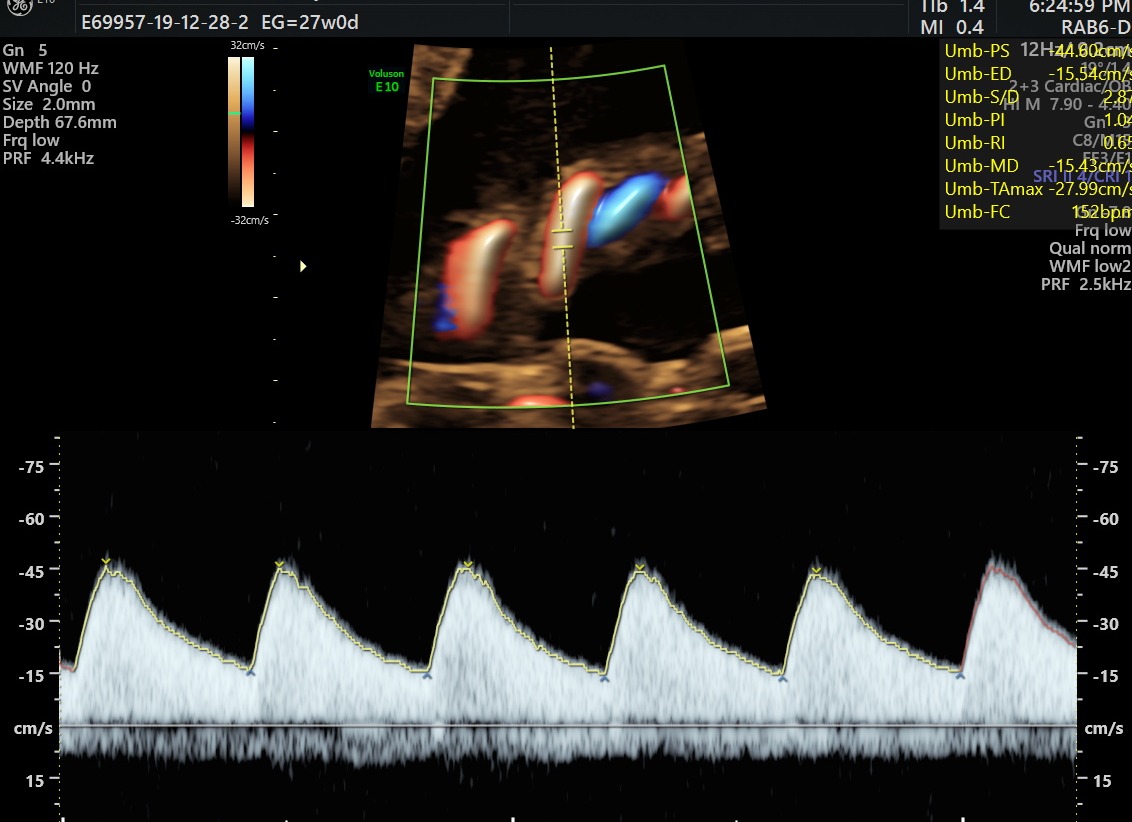Viewport: 1132px width, 822px height.
Task: Click the Umb-PI measurement row
Action: (x=1037, y=121)
